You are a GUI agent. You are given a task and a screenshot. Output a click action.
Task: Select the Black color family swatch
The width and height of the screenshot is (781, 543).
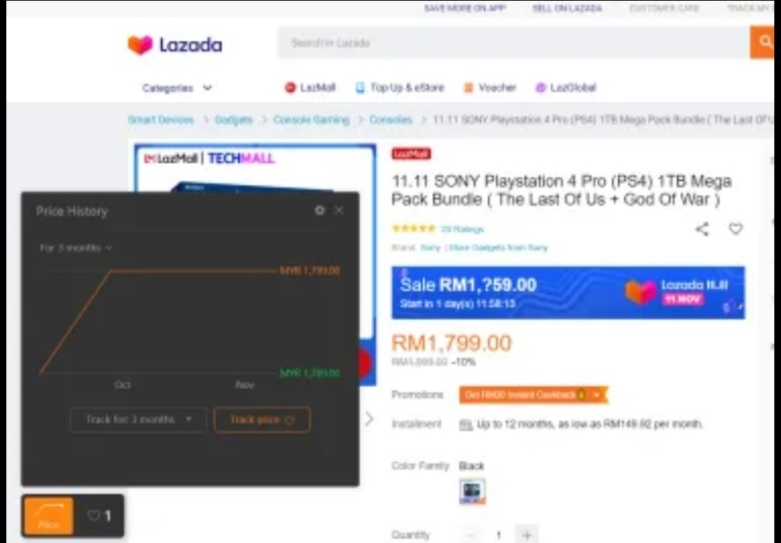472,492
